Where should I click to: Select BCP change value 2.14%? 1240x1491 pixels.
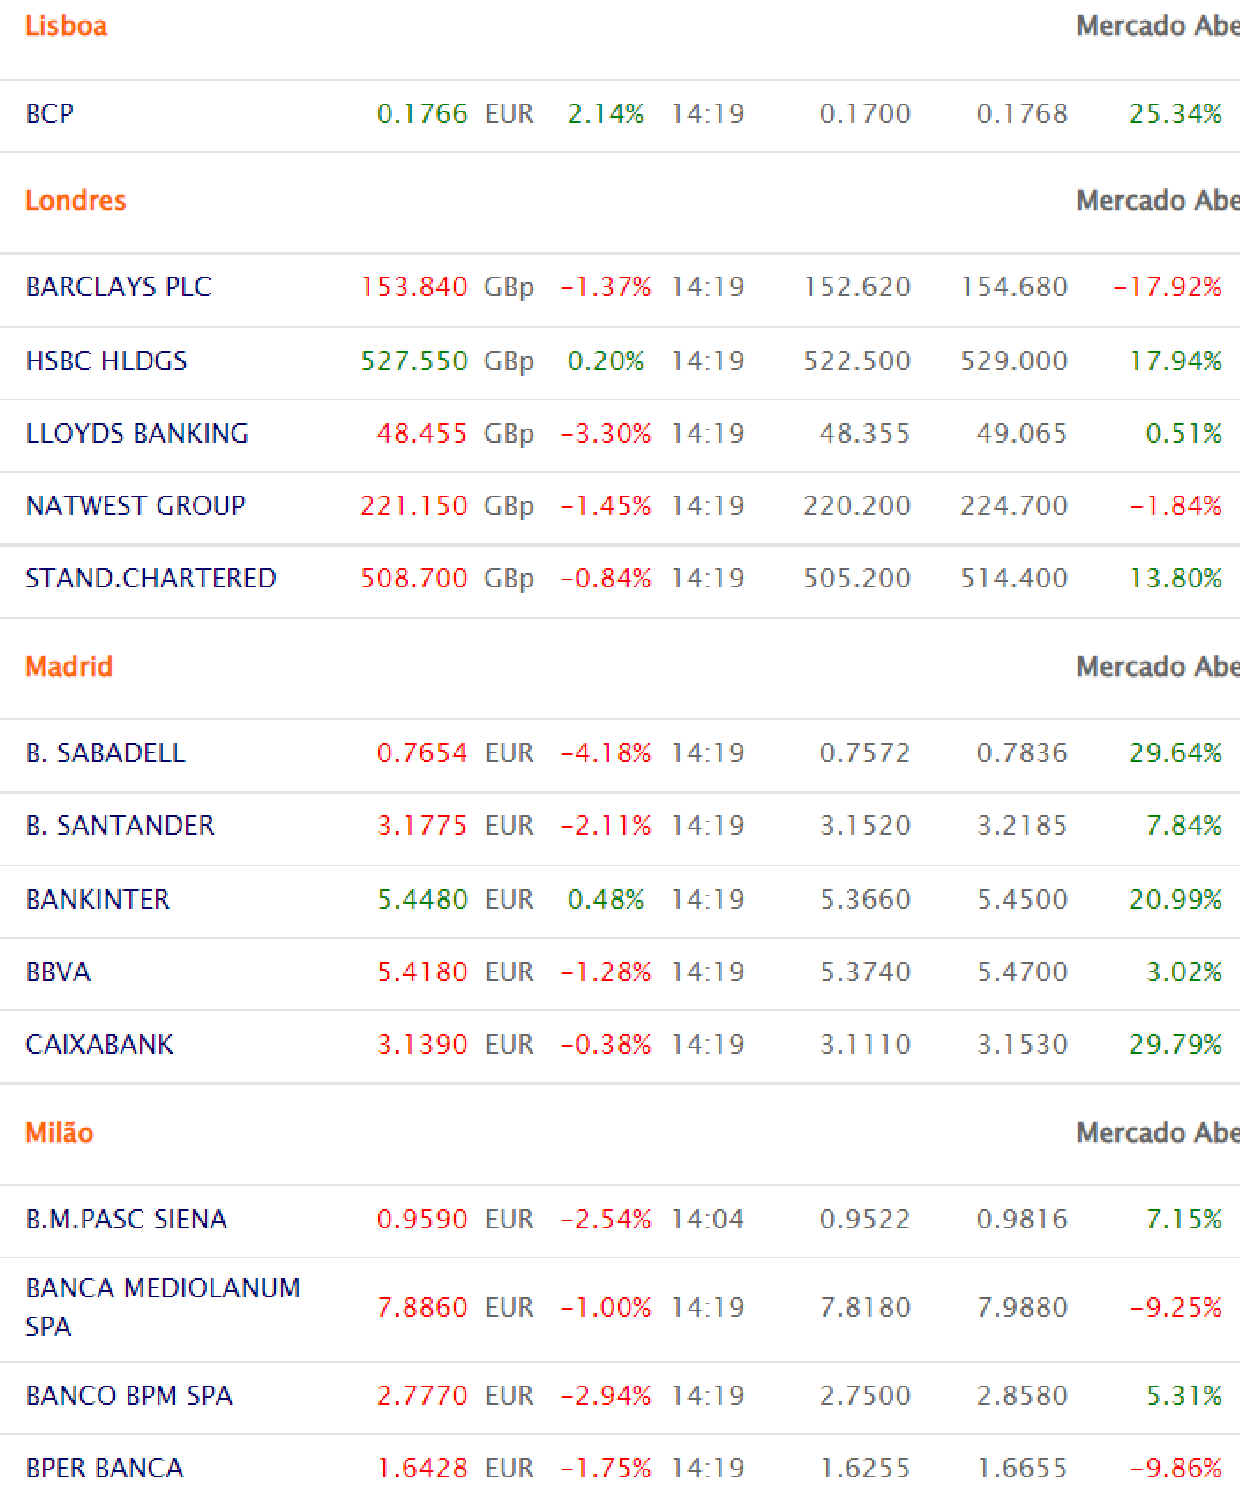[606, 114]
